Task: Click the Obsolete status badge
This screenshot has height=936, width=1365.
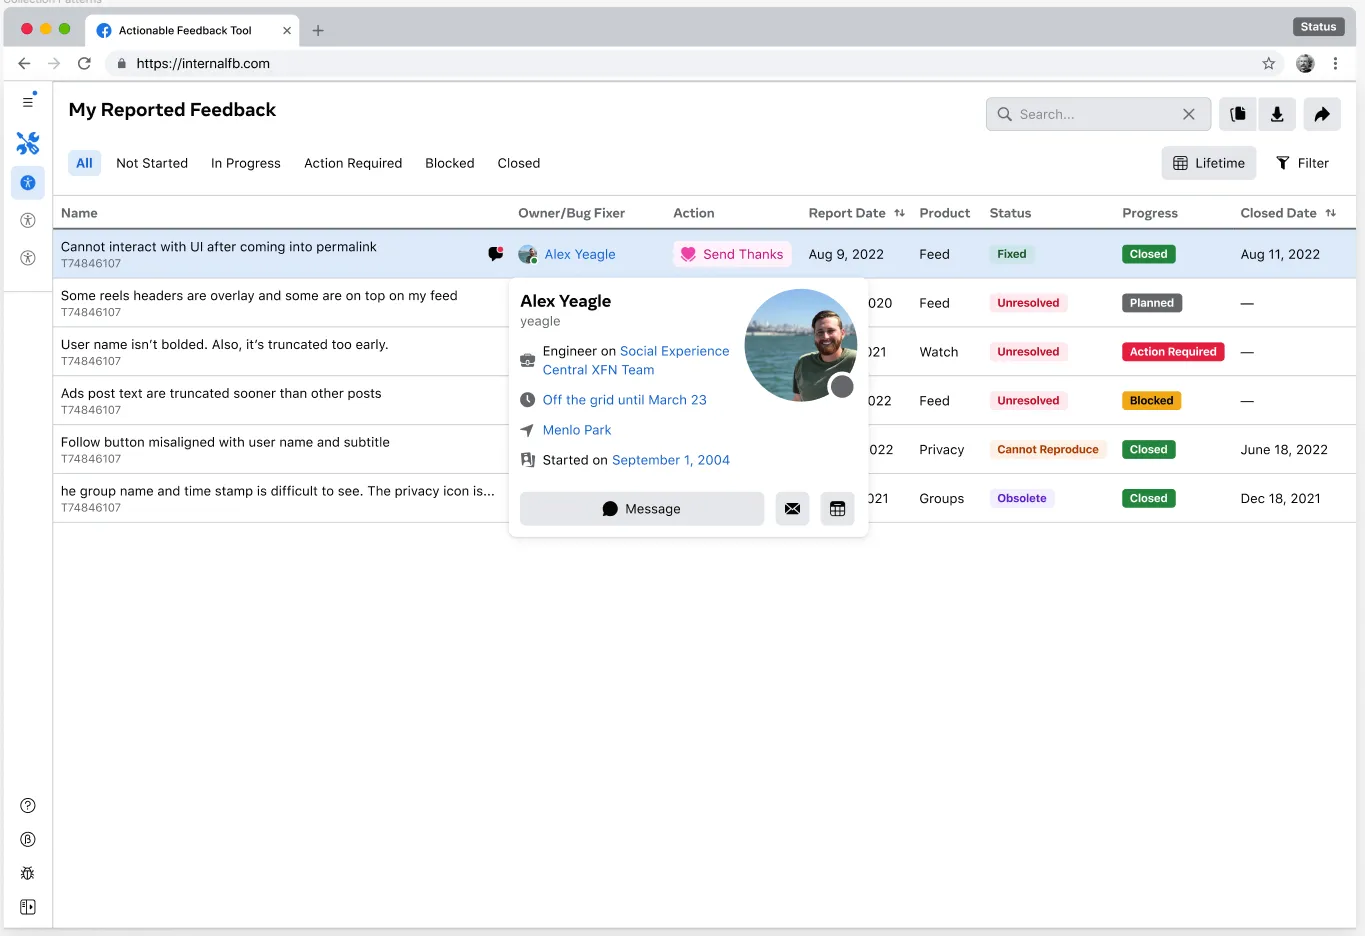Action: click(x=1022, y=498)
